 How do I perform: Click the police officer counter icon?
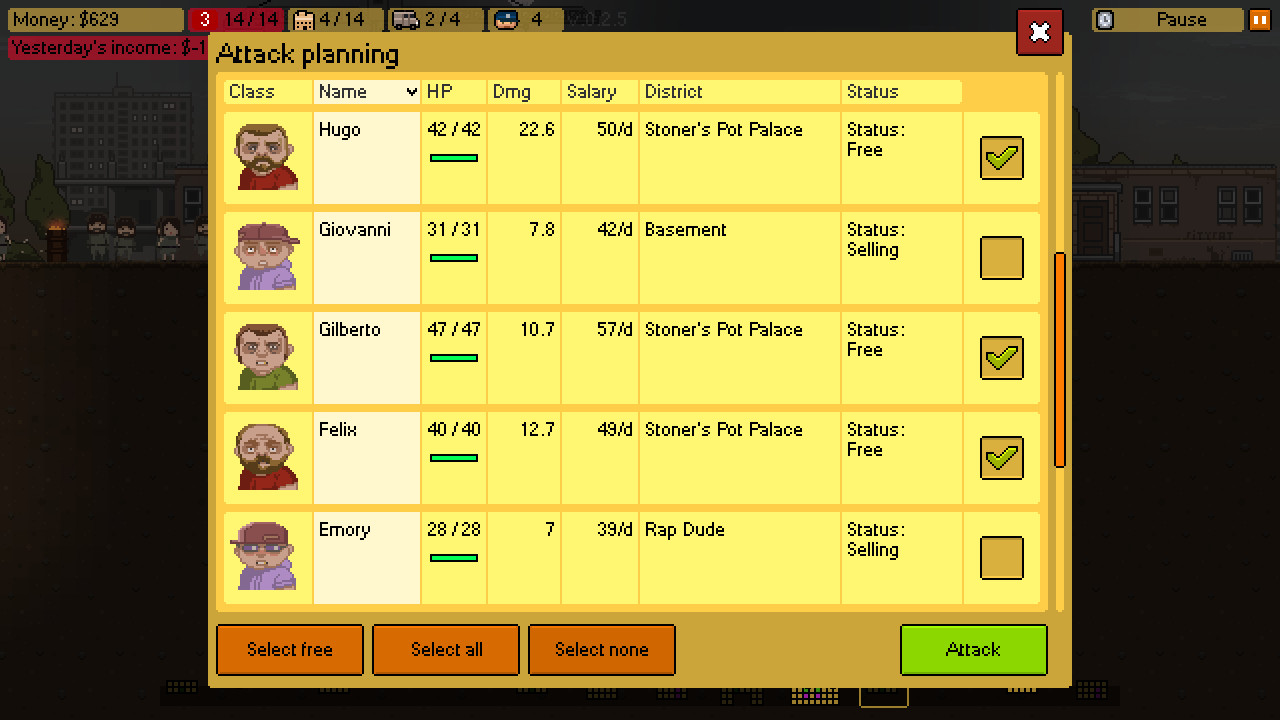[x=507, y=20]
